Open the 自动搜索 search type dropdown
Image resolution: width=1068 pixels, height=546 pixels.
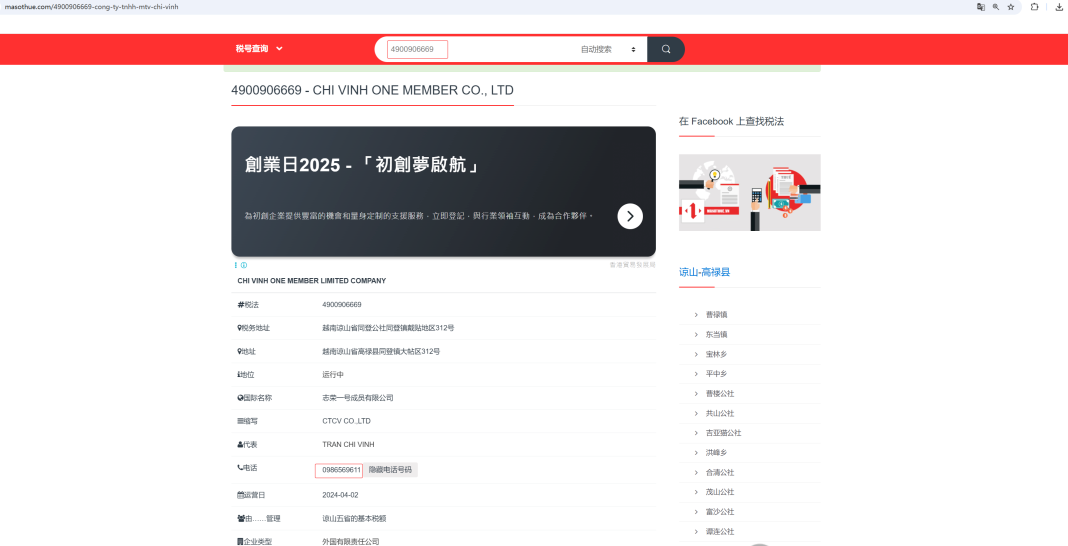point(608,49)
